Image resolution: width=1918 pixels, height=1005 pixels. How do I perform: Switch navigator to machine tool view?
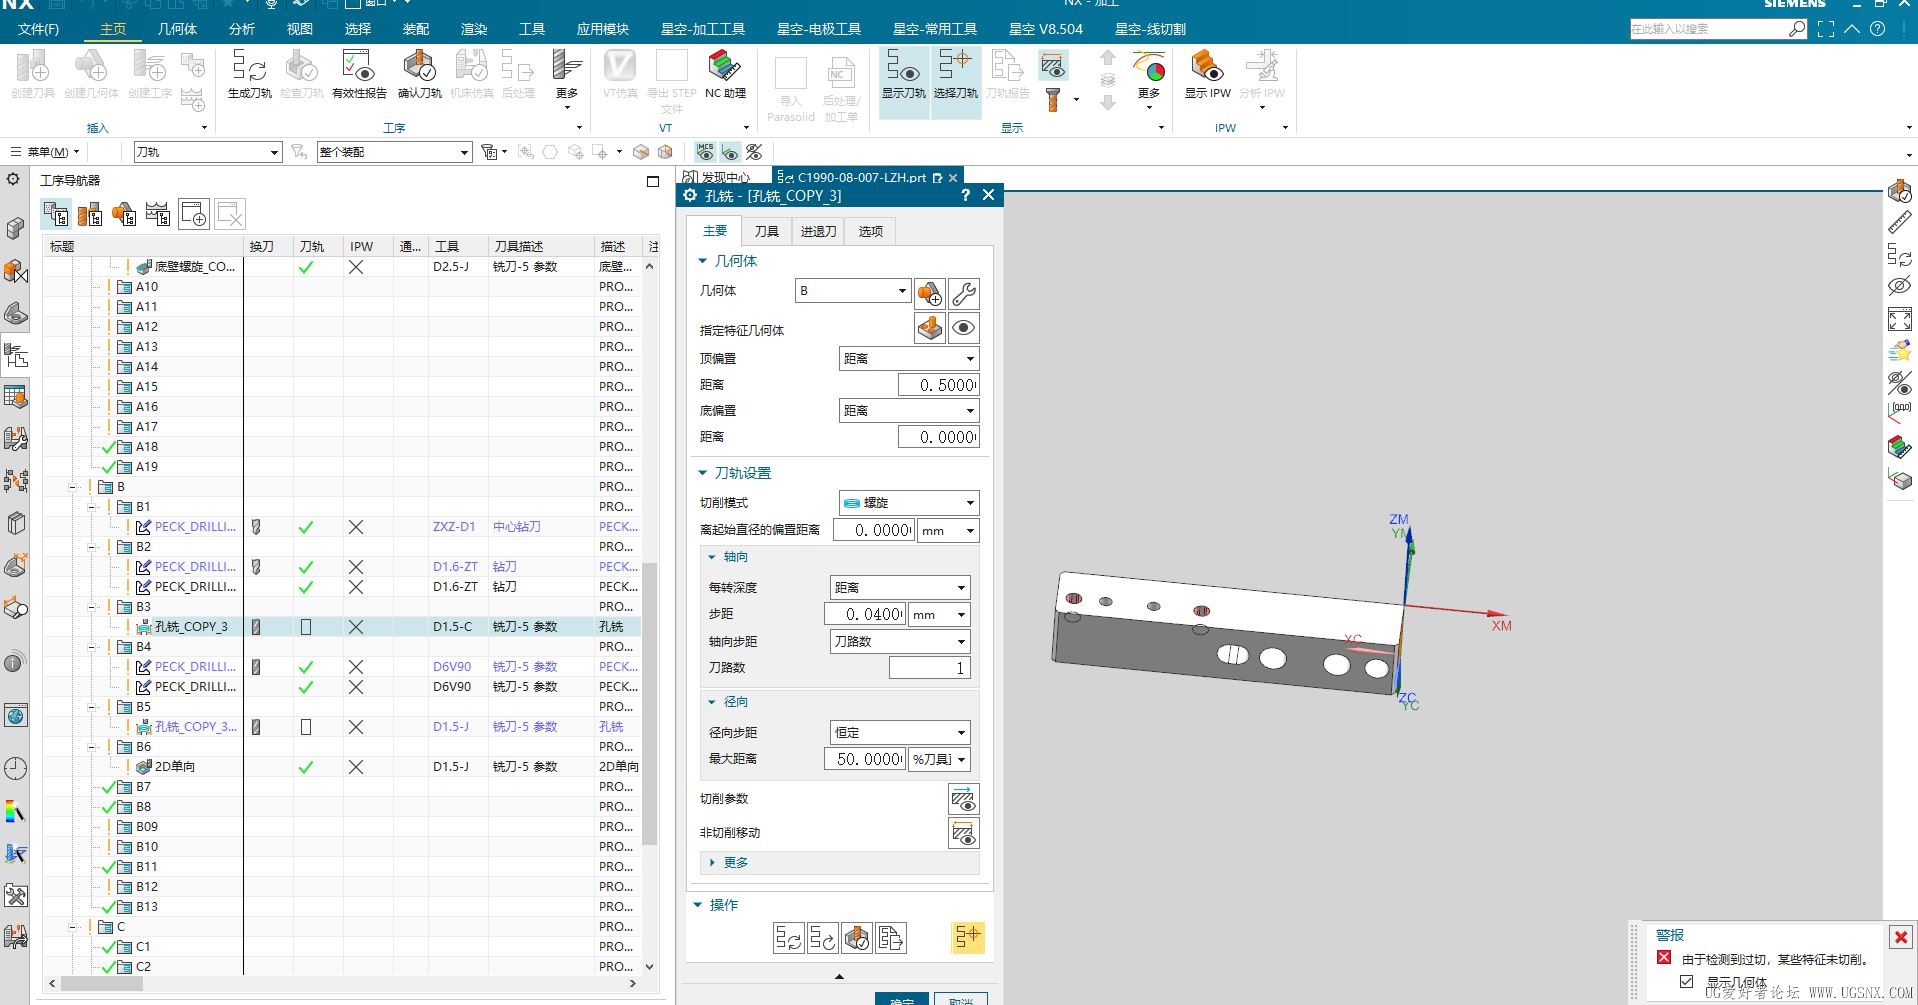point(90,213)
